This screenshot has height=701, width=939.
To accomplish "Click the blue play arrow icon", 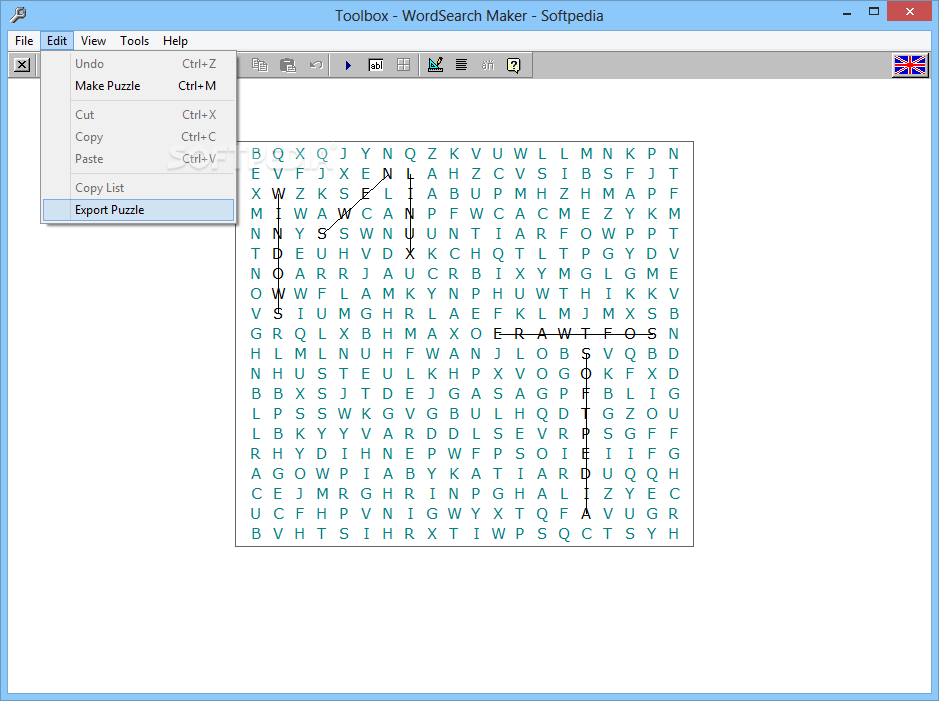I will (x=348, y=65).
